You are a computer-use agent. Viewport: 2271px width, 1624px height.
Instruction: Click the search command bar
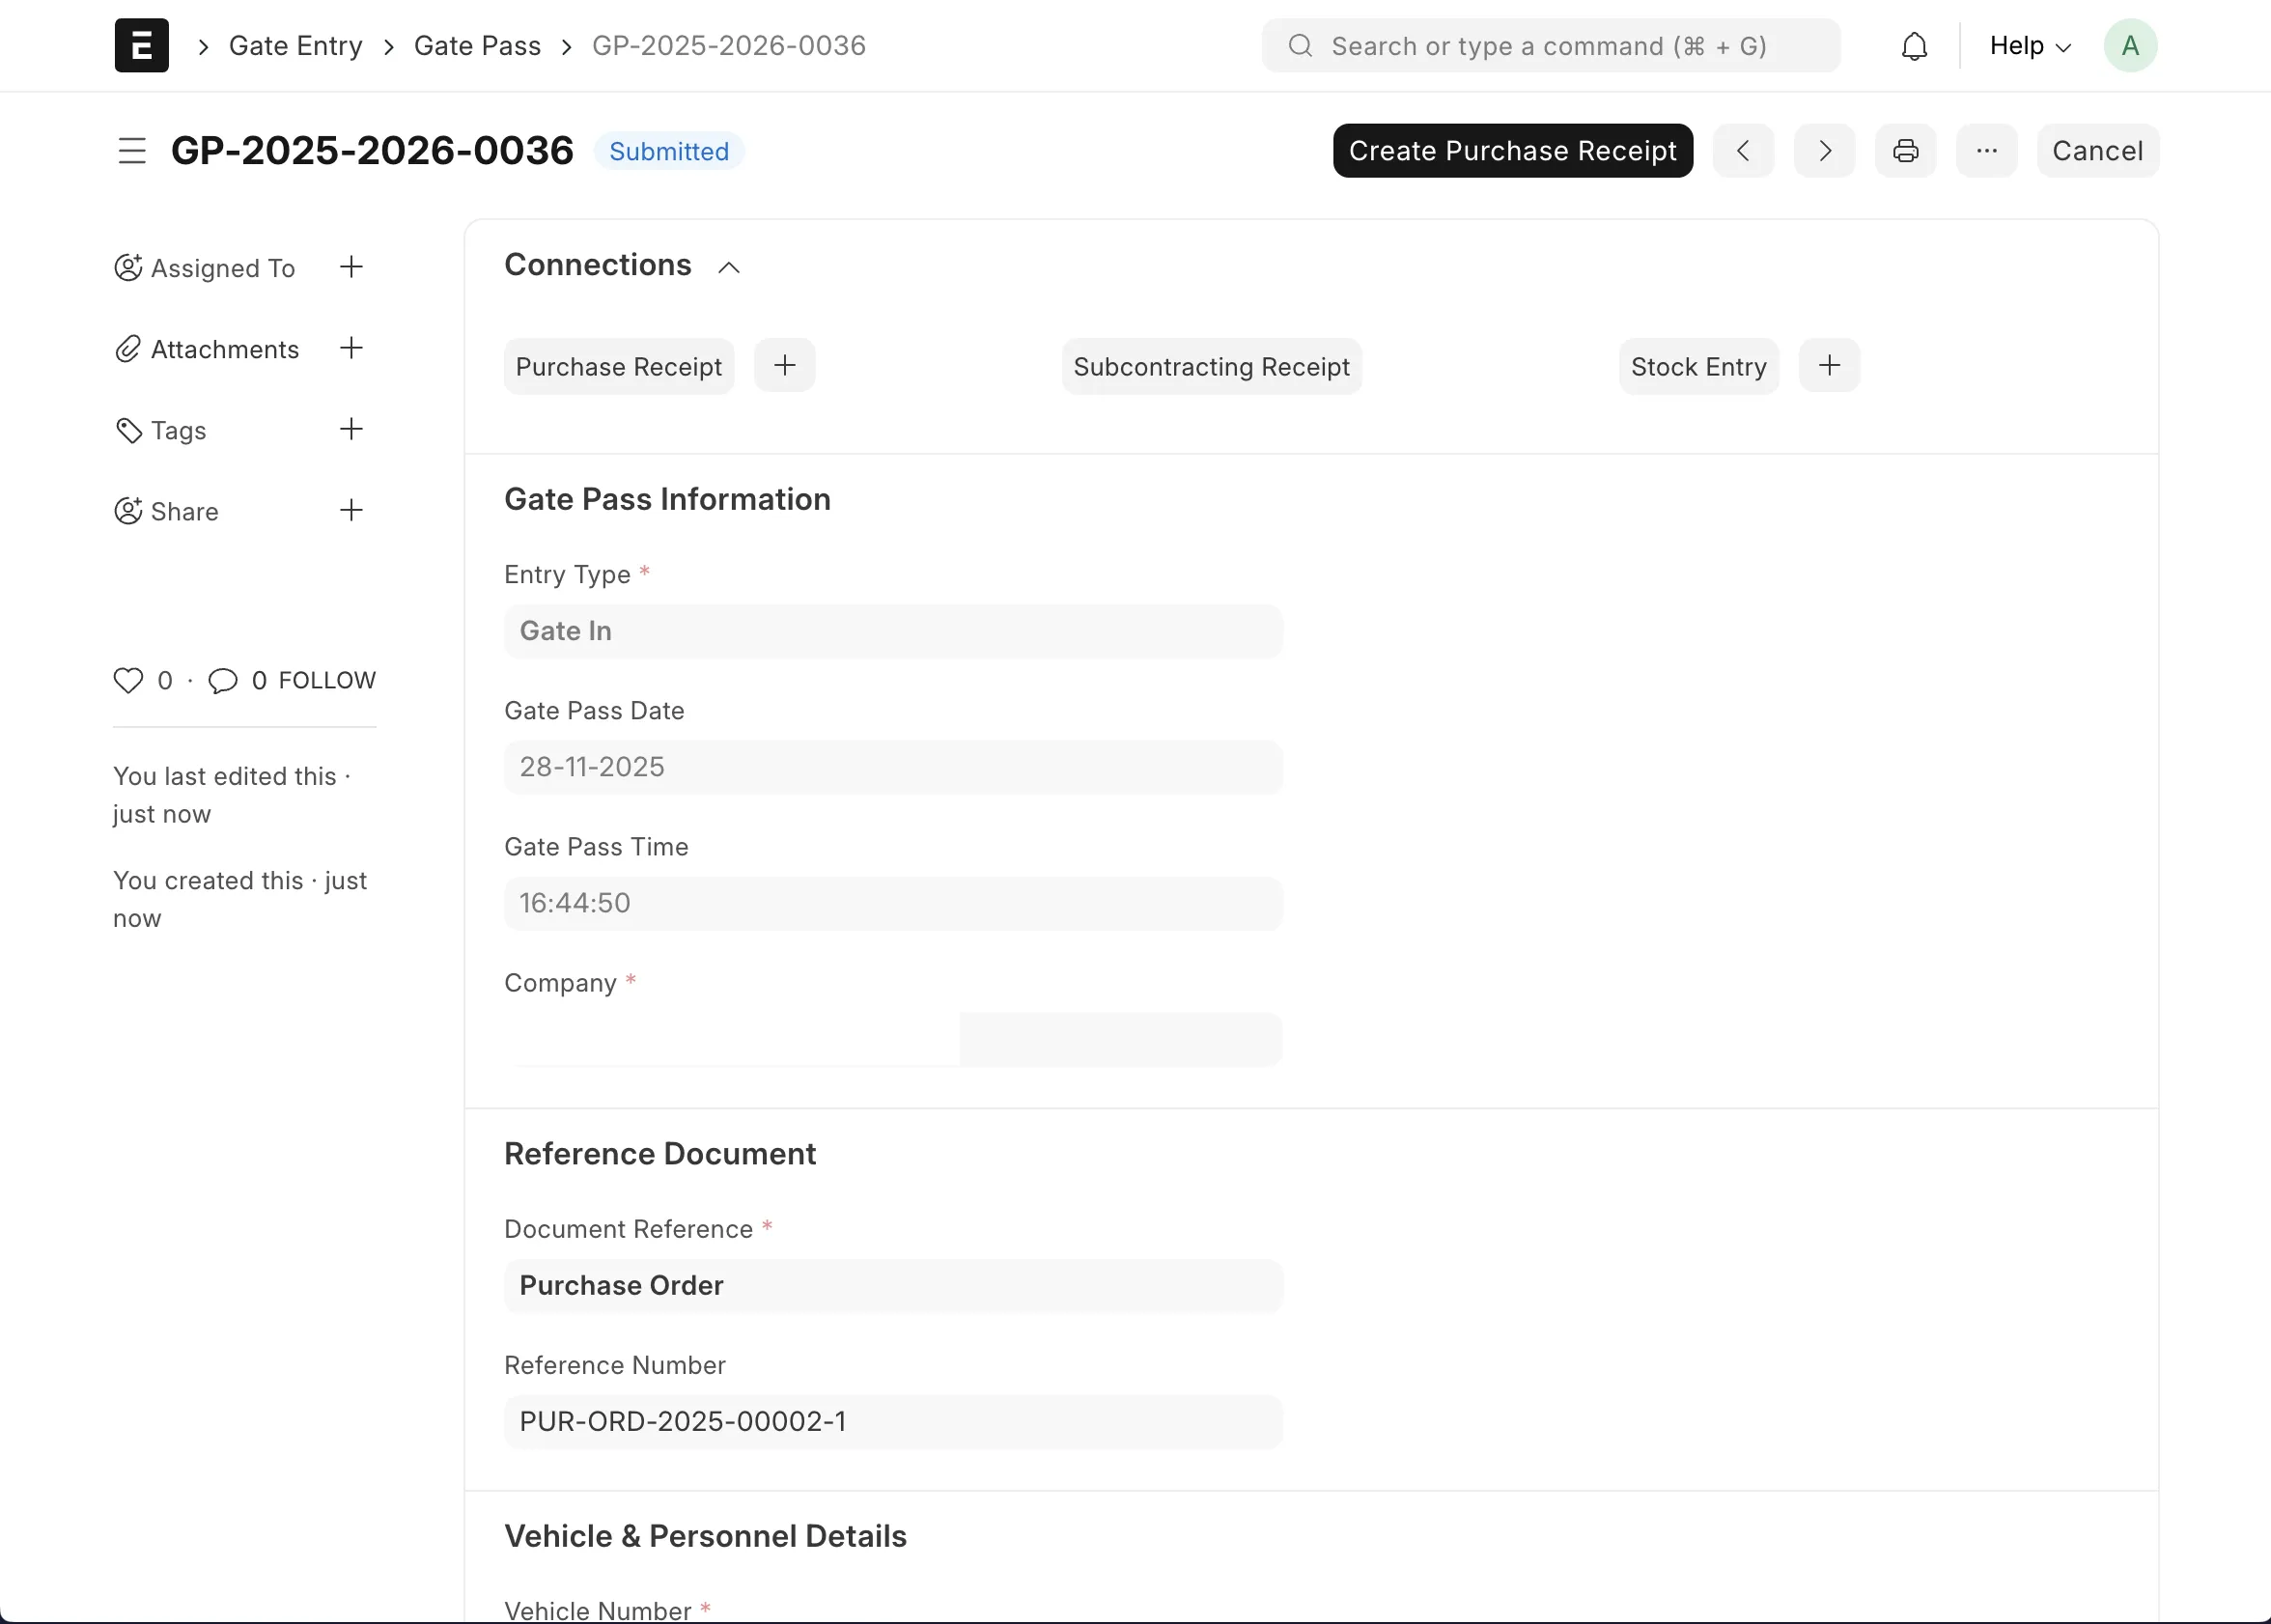coord(1550,46)
